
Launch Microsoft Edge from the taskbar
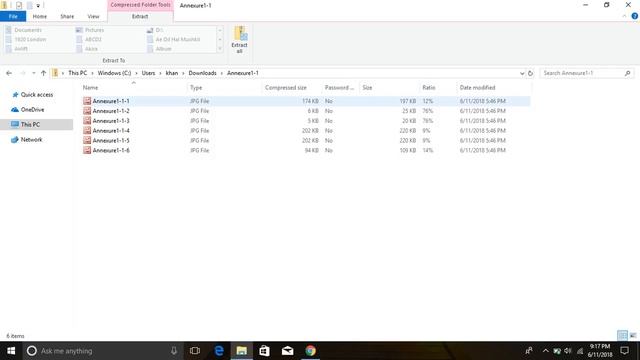219,351
